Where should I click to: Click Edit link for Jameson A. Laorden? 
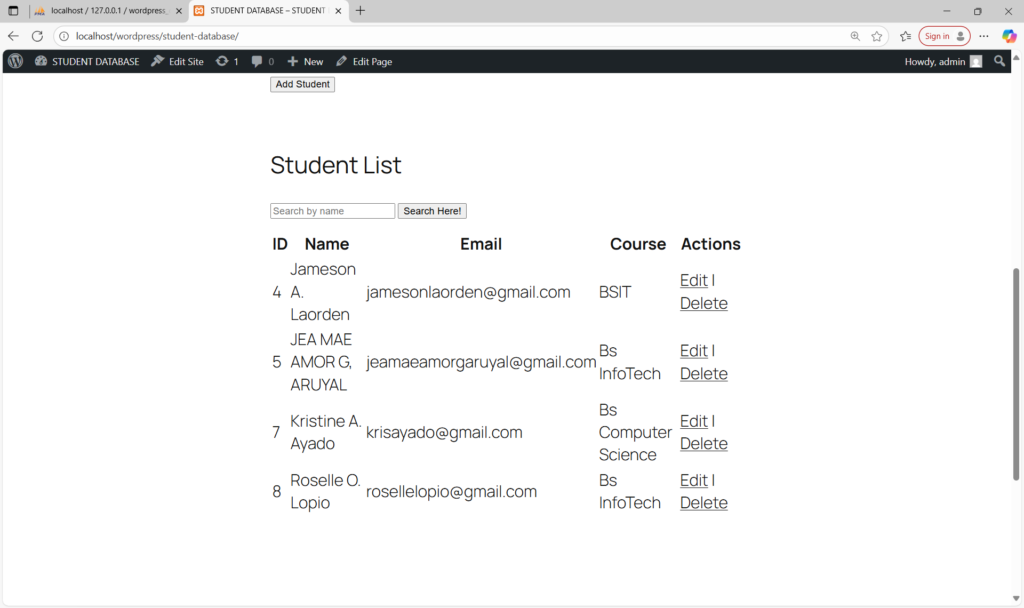[x=693, y=280]
